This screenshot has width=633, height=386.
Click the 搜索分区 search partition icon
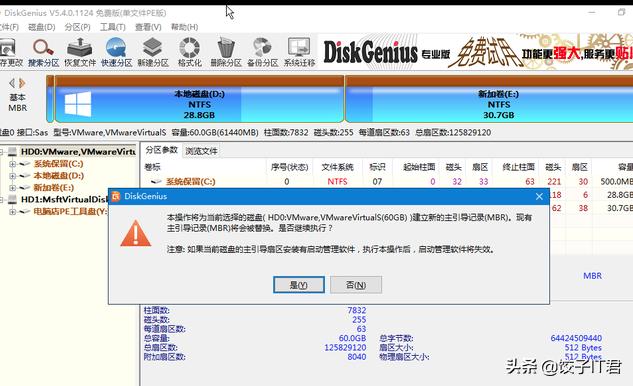click(x=43, y=48)
